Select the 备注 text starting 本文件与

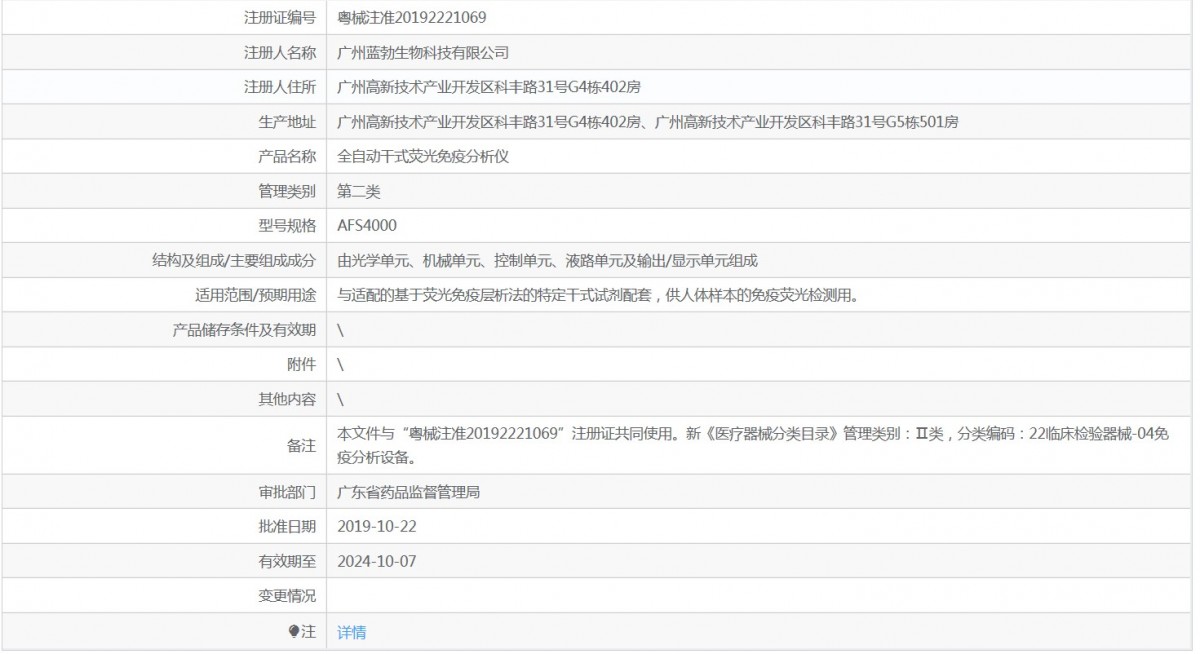tap(752, 447)
